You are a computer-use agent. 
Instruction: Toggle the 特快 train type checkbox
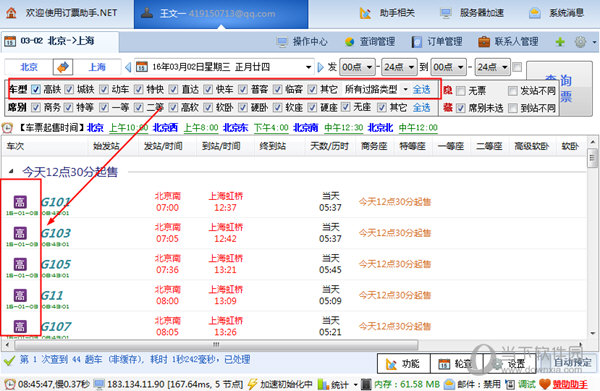139,90
